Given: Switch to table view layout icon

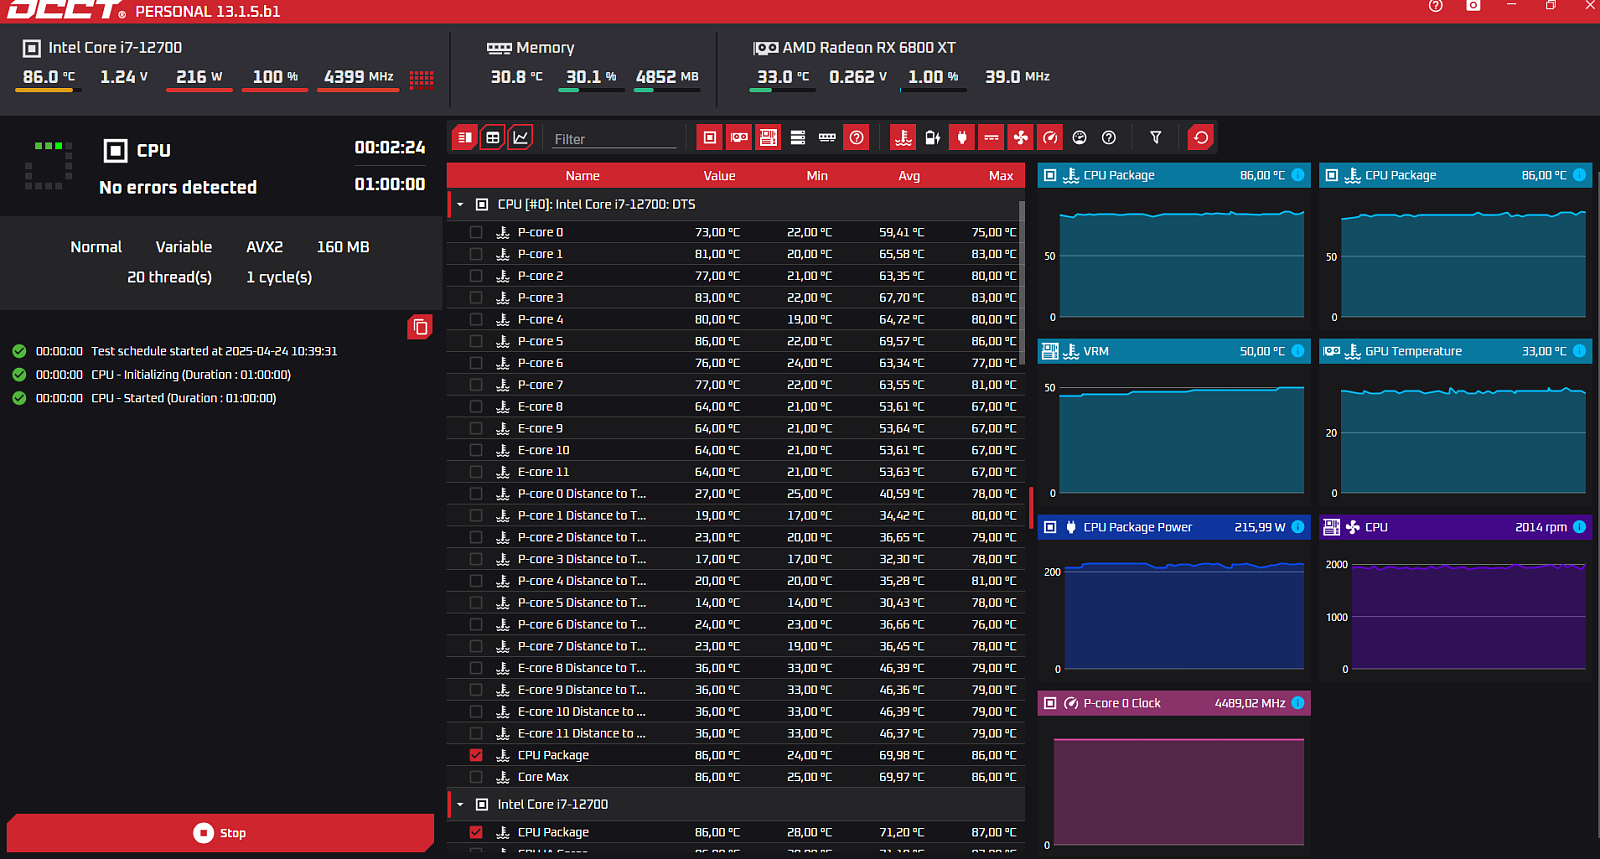Looking at the screenshot, I should [493, 137].
